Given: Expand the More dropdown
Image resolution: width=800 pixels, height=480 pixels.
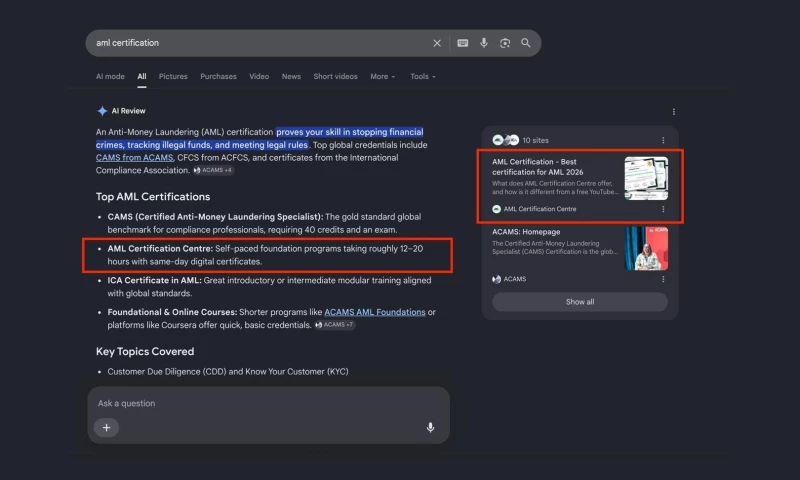Looking at the screenshot, I should tap(383, 77).
